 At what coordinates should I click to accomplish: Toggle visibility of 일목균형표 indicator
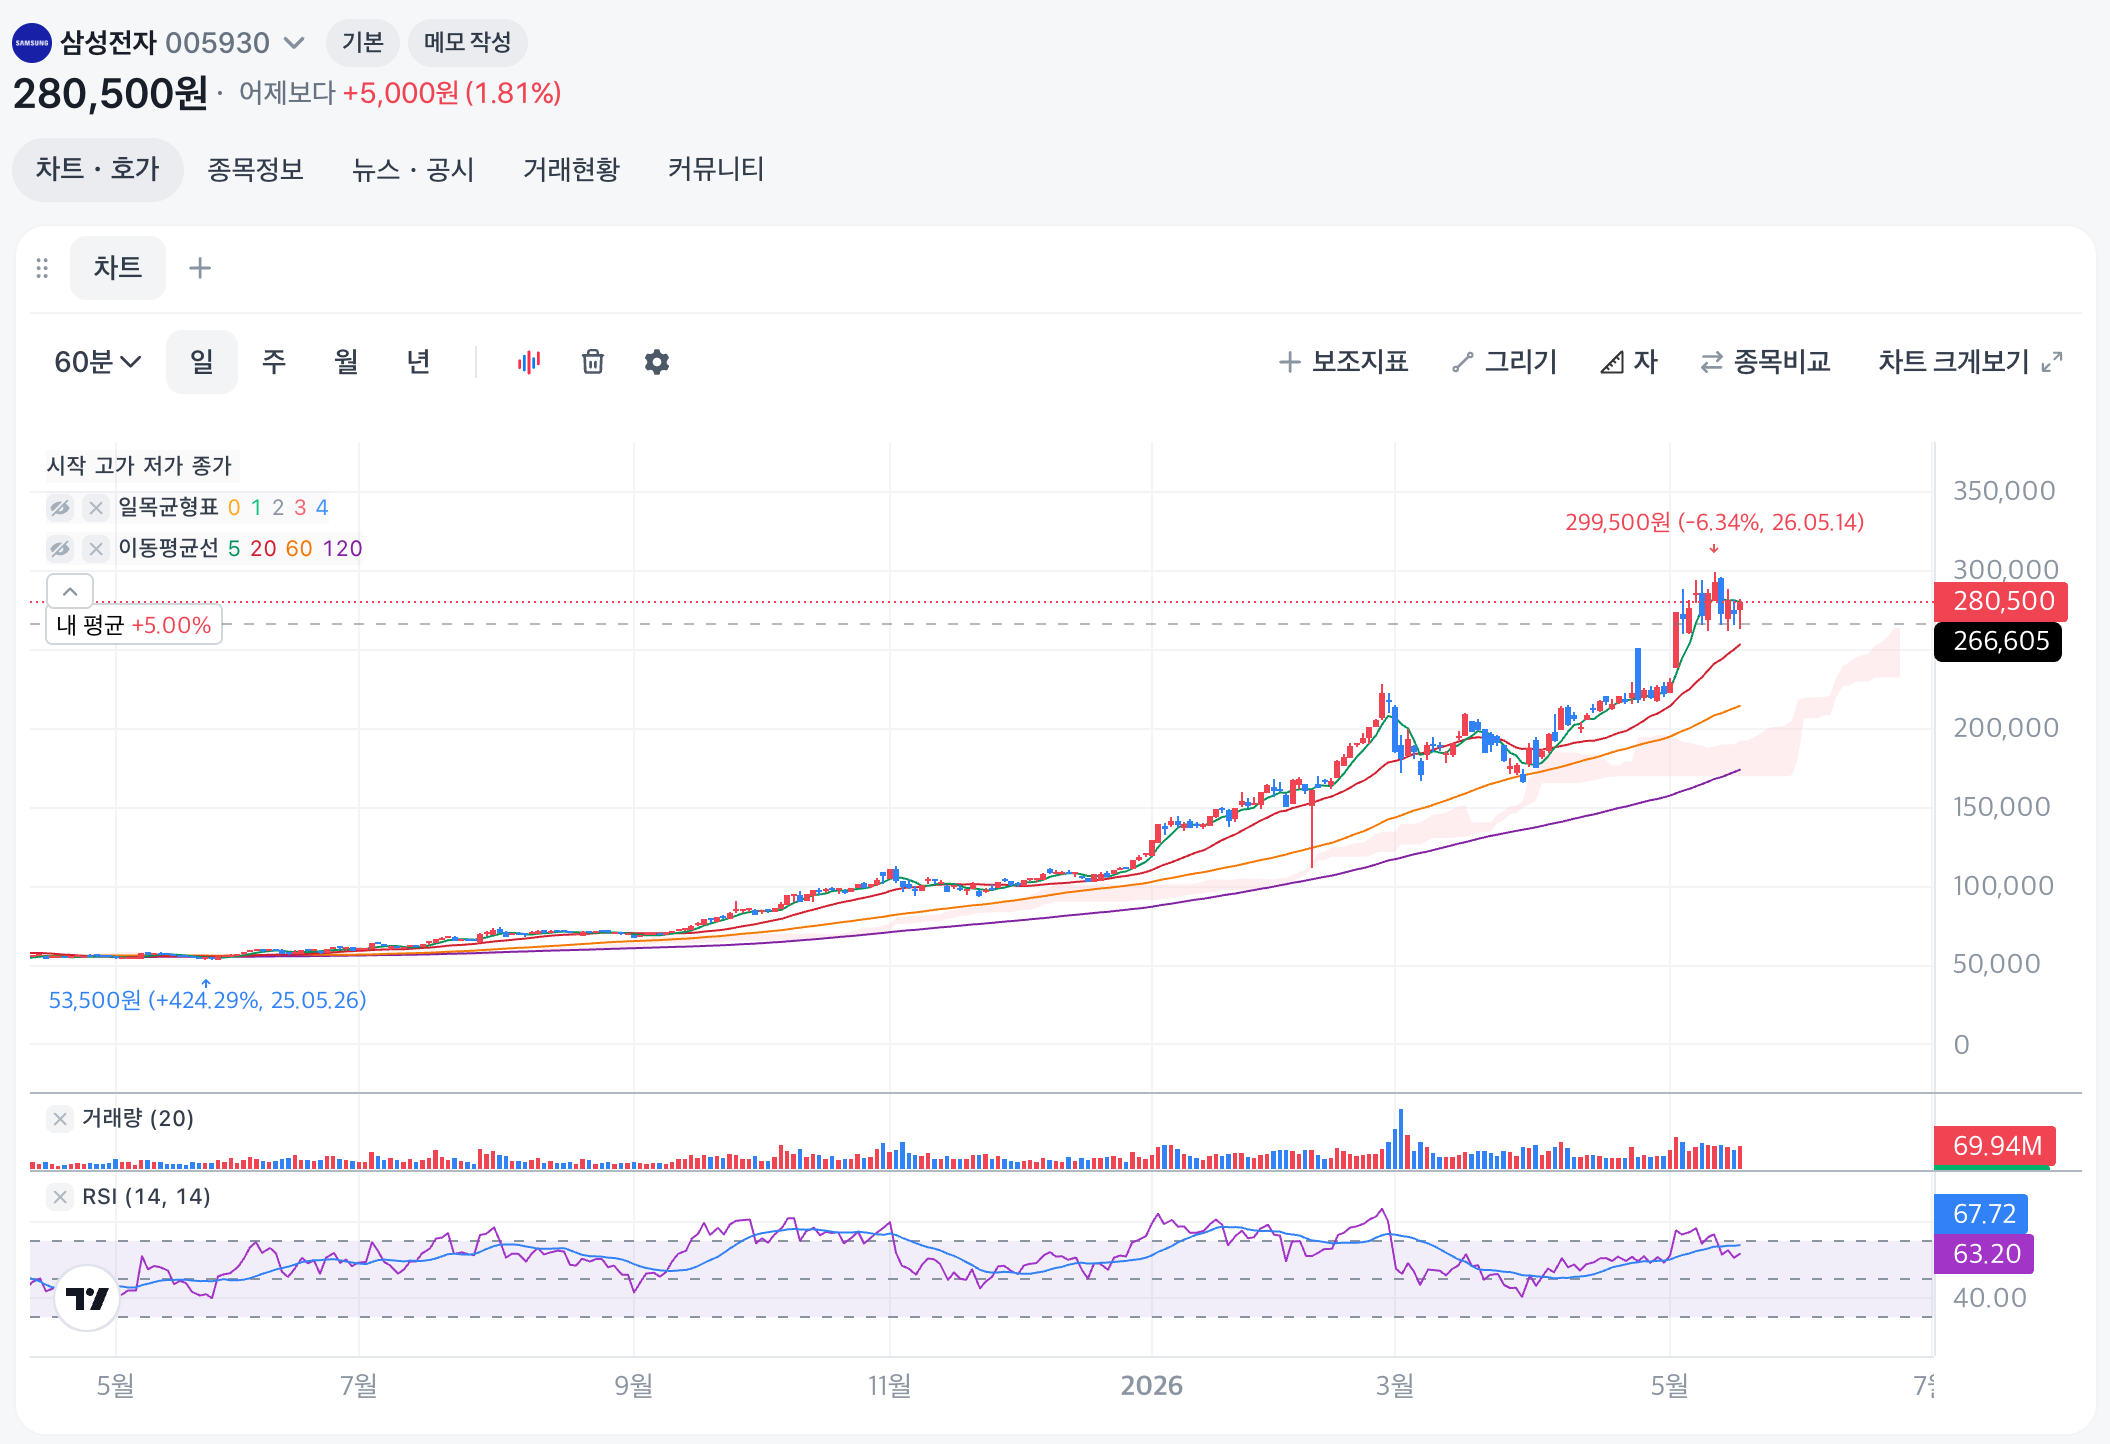click(x=60, y=508)
